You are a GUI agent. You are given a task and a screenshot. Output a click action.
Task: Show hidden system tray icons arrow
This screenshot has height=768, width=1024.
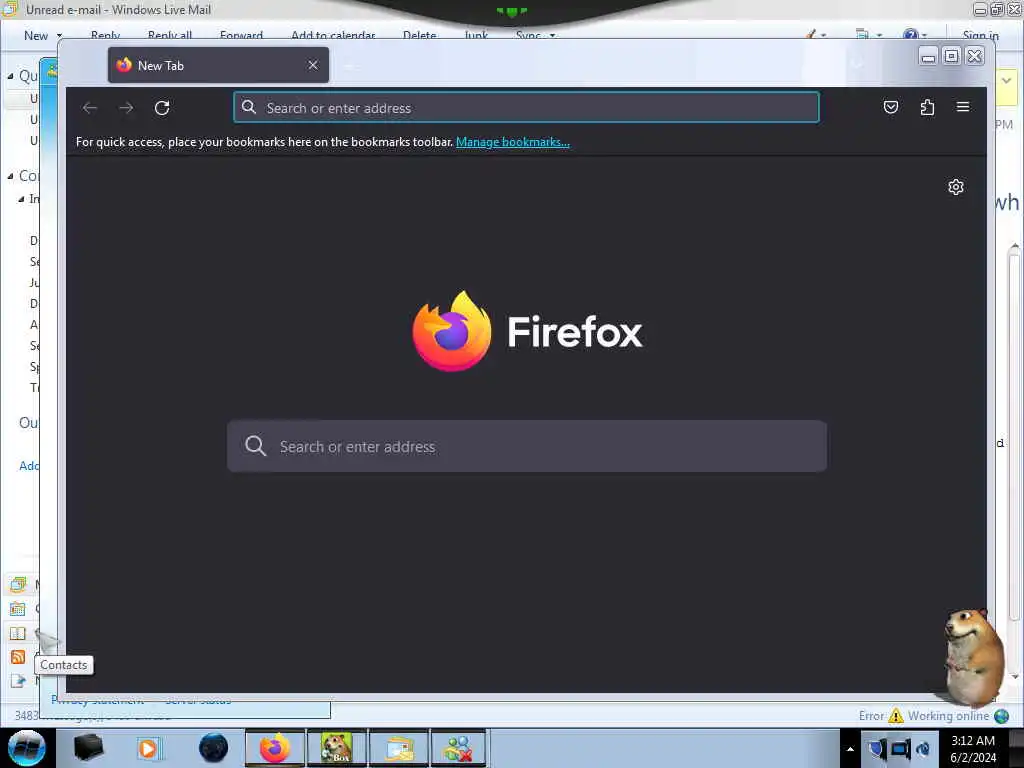pyautogui.click(x=850, y=749)
